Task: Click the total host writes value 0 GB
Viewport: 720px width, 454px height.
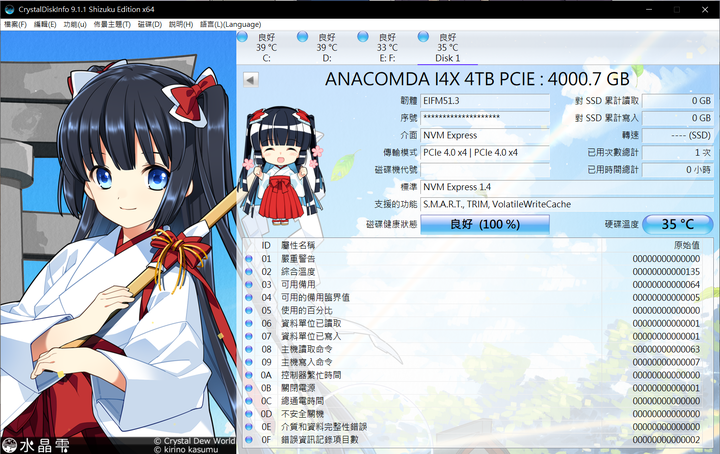Action: (x=678, y=118)
